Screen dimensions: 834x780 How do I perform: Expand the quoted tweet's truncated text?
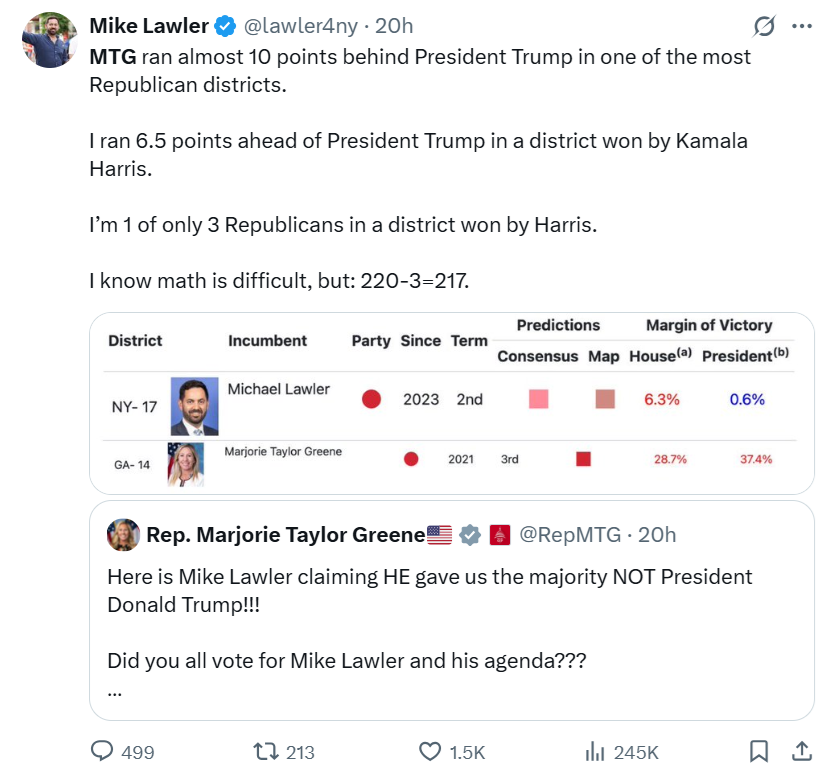point(114,691)
